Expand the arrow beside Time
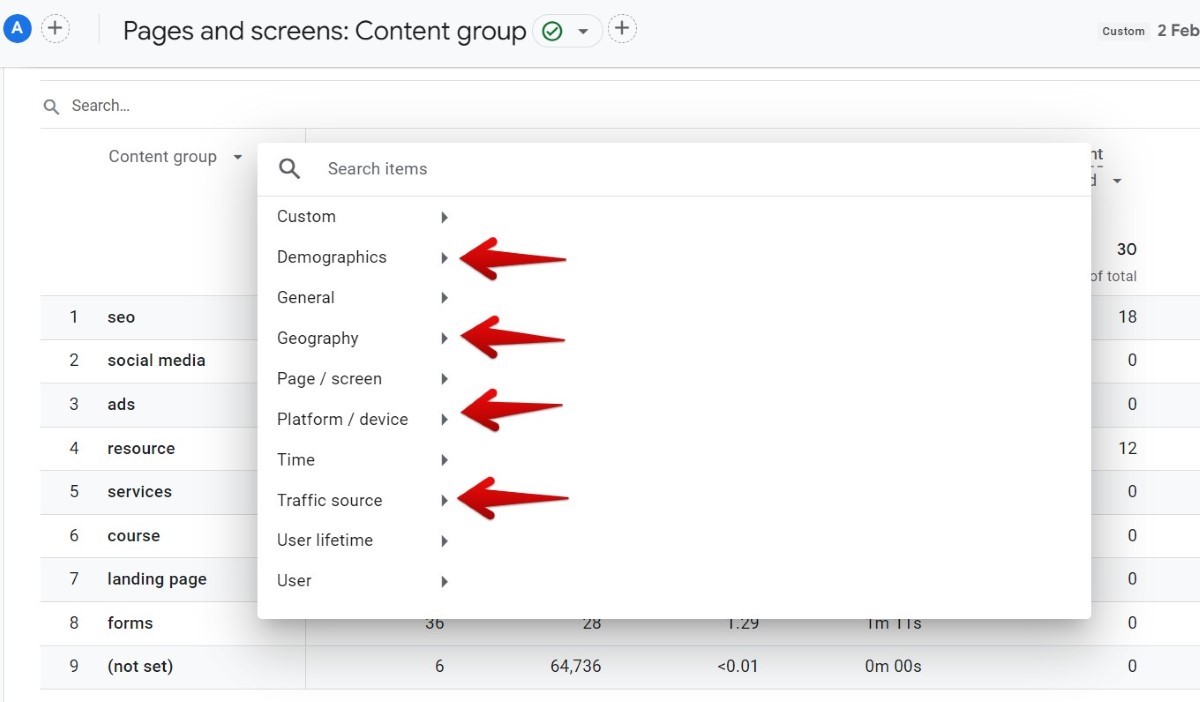 (444, 460)
